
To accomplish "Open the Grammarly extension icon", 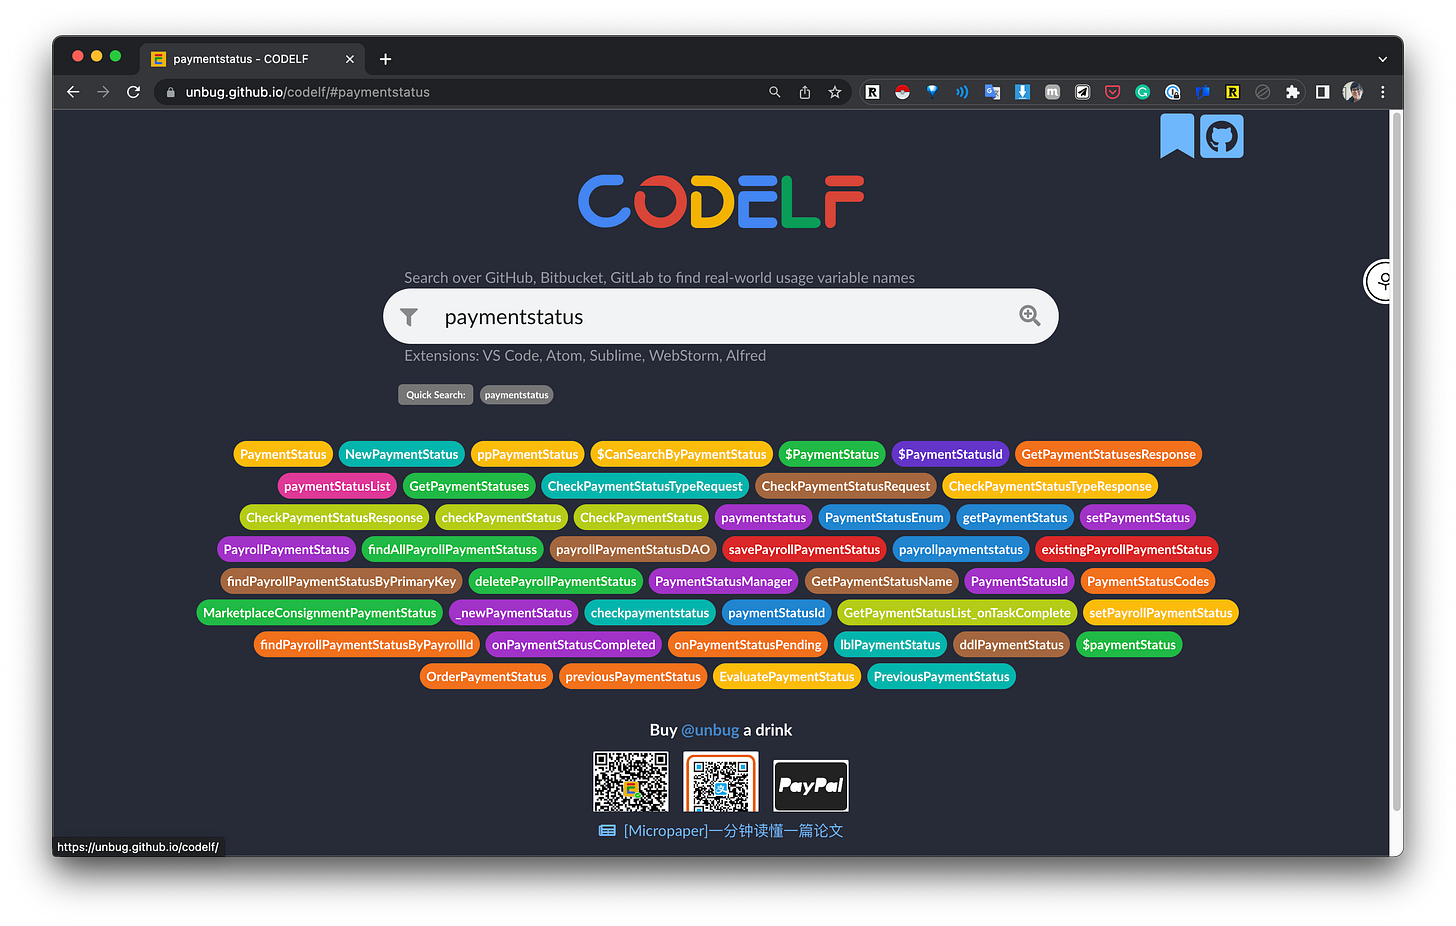I will coord(1142,92).
